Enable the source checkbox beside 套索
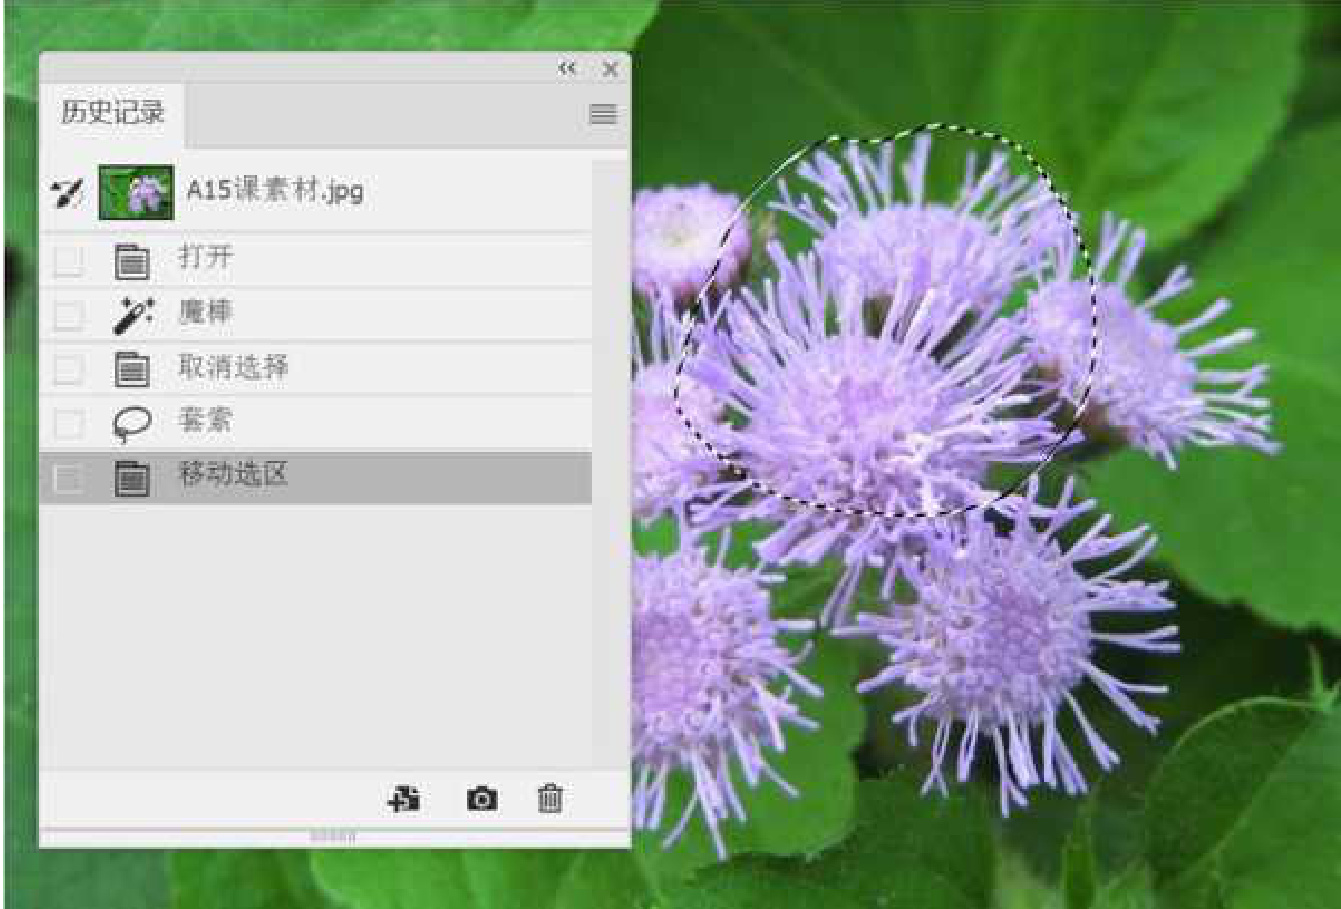Screen dimensions: 1341x909 [68, 423]
